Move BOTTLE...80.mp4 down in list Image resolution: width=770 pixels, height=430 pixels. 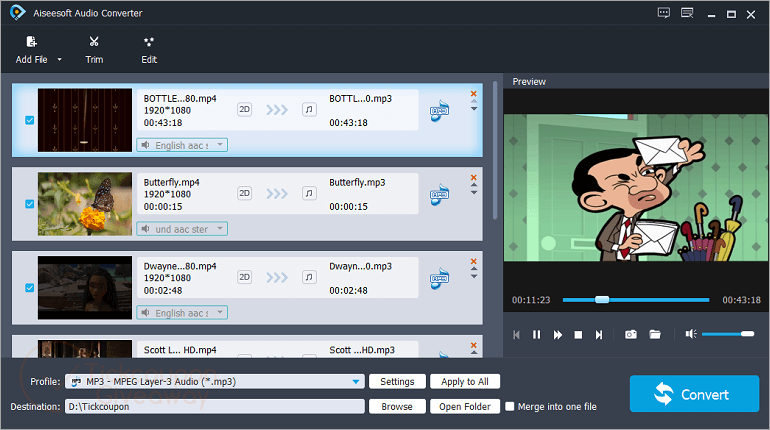pos(474,108)
